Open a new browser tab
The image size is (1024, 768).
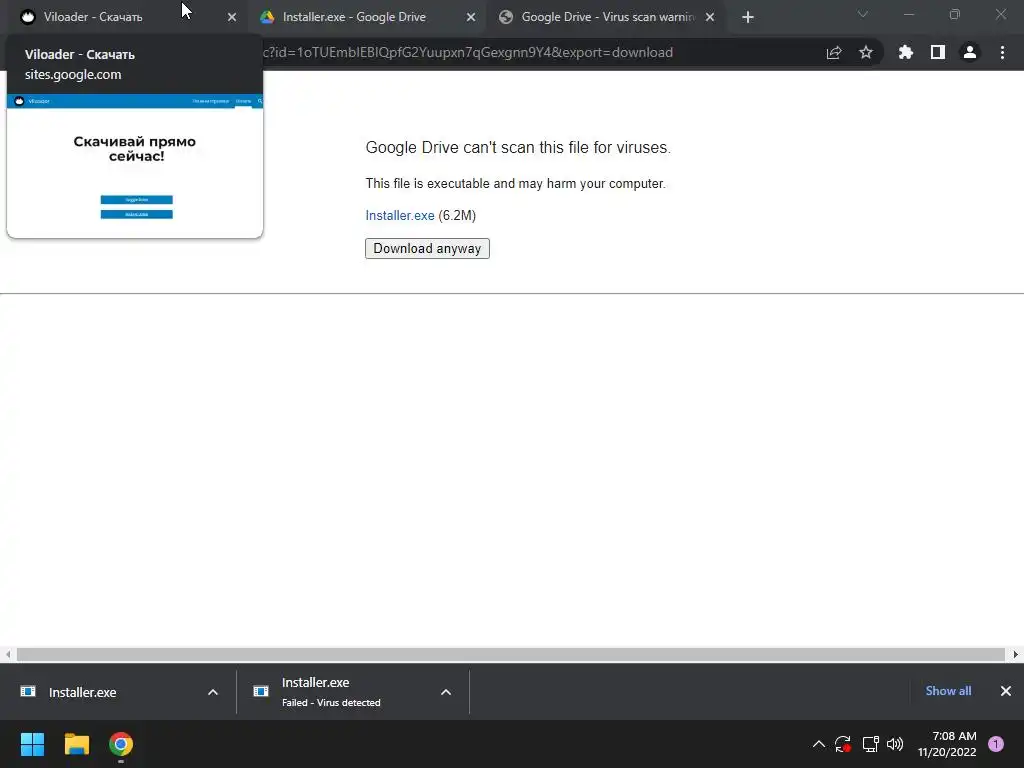(748, 18)
